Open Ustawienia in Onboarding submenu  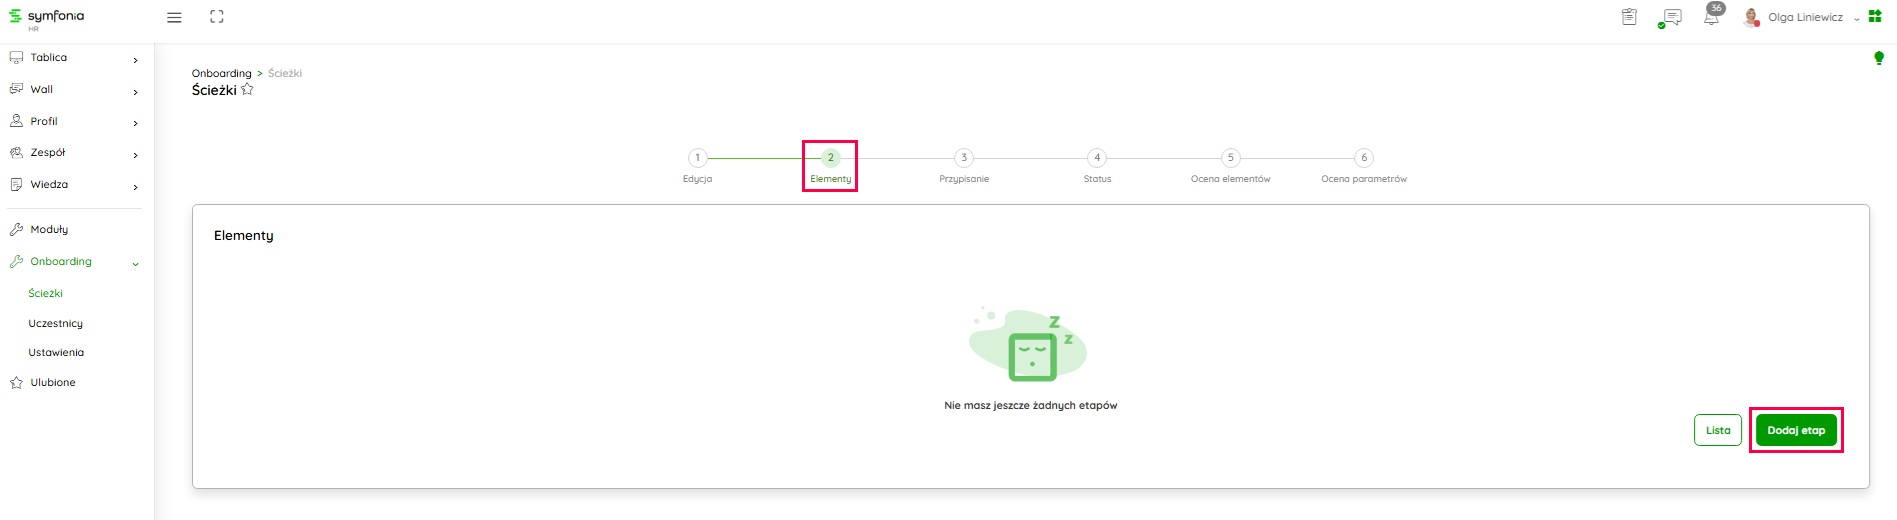click(56, 353)
